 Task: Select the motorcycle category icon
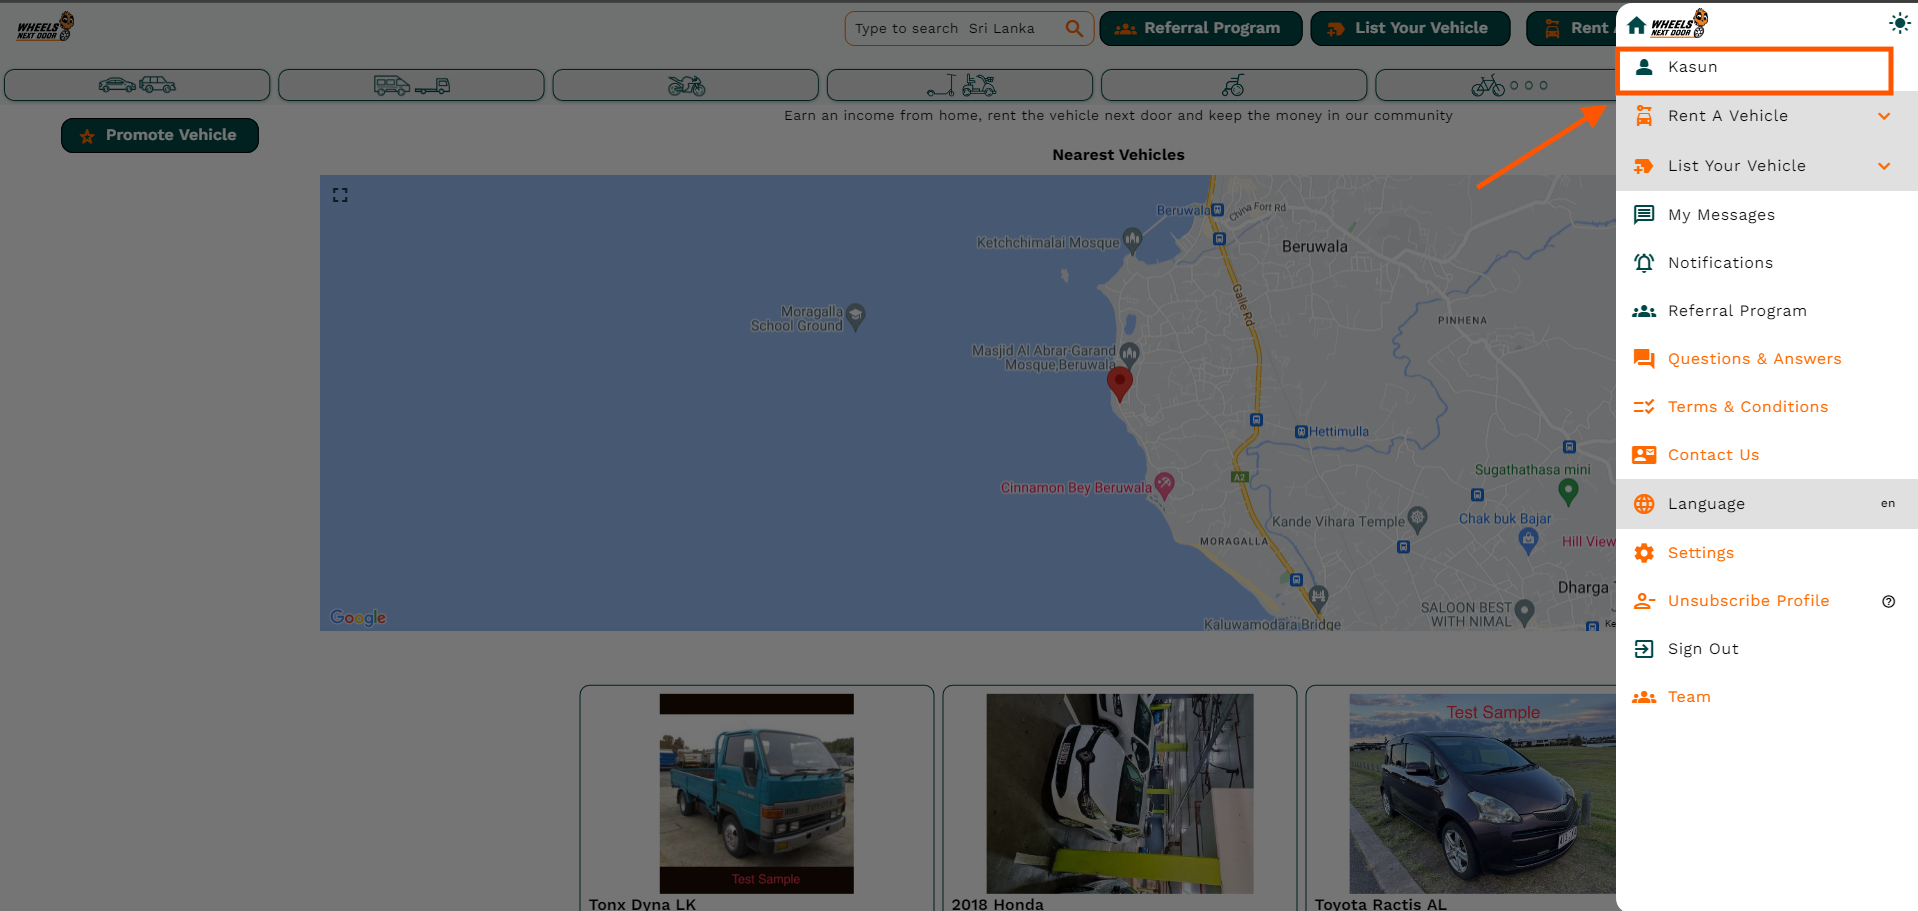686,85
